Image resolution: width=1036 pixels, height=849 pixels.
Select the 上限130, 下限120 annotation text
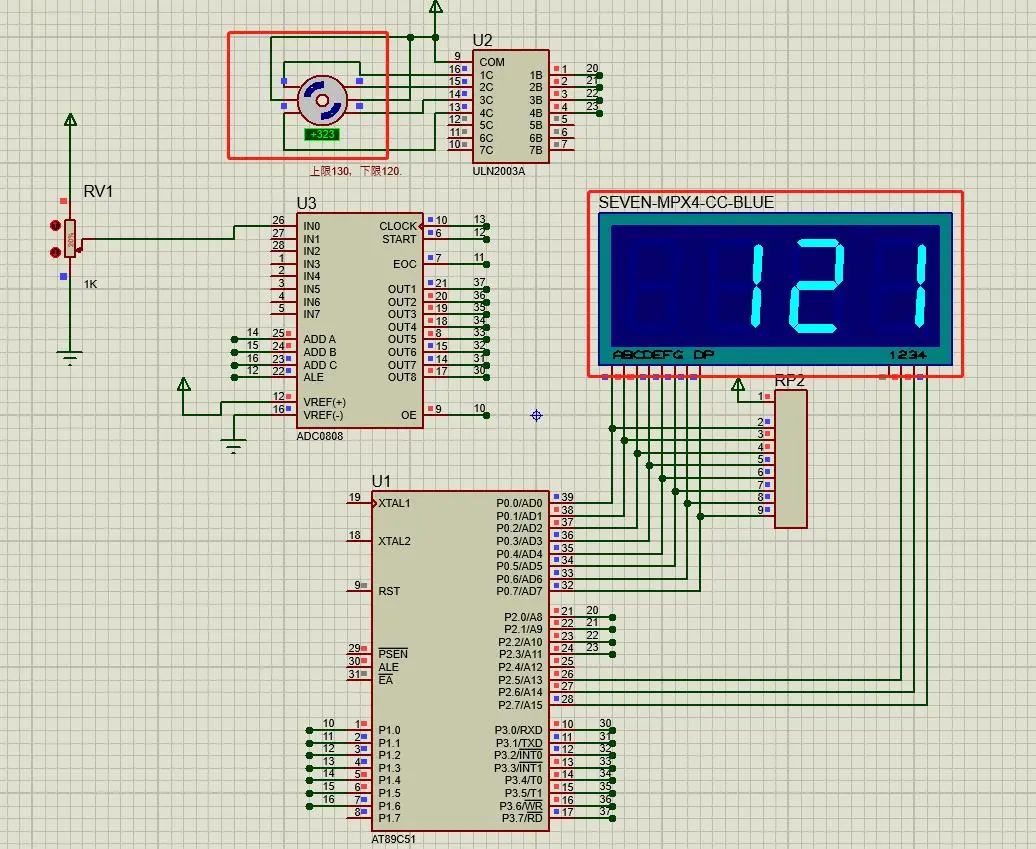pos(355,171)
